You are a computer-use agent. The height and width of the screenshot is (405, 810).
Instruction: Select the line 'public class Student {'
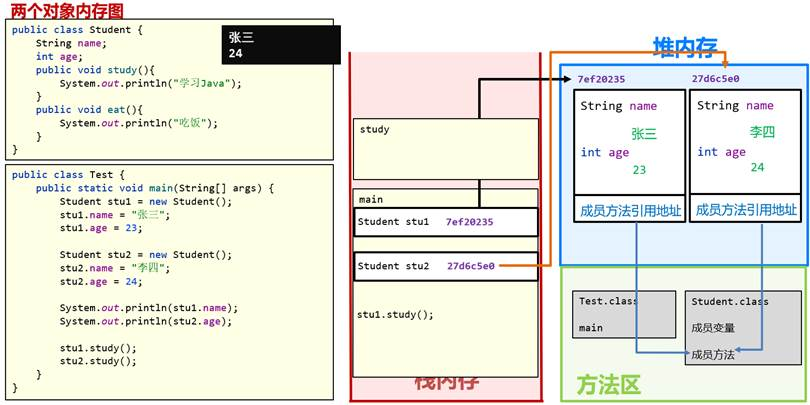click(x=77, y=30)
